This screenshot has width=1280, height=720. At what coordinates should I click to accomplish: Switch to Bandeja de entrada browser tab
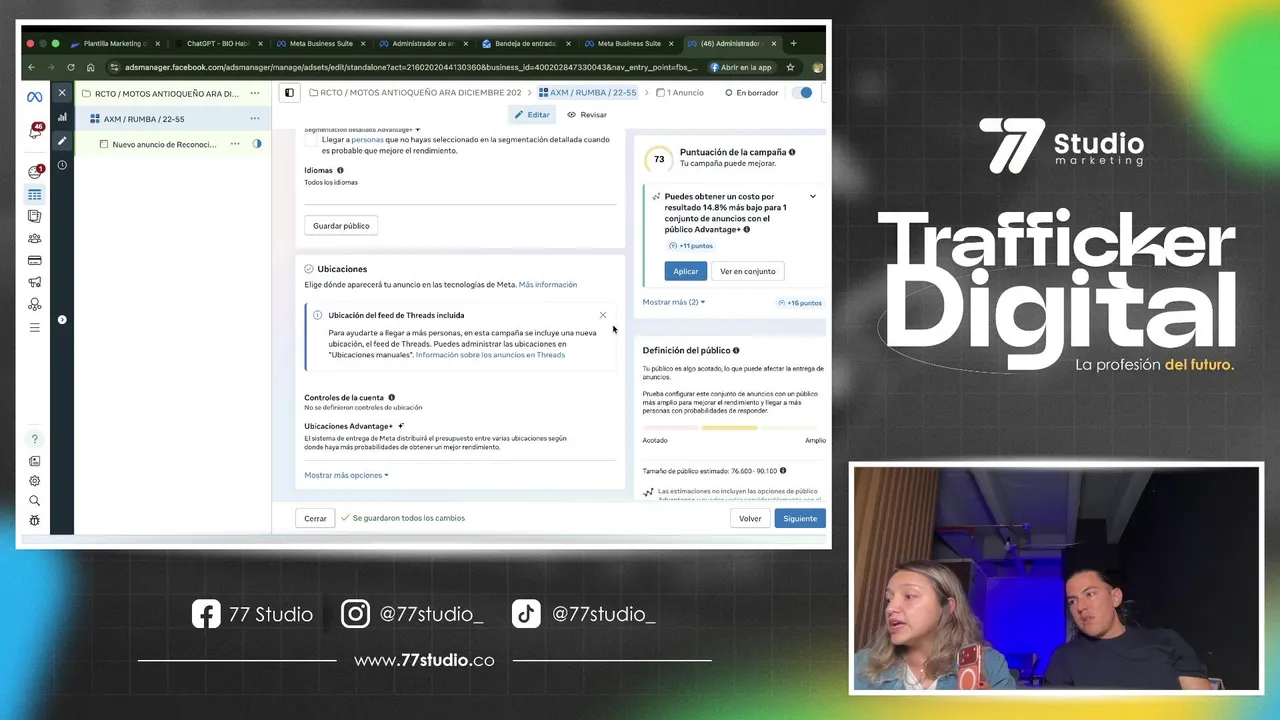coord(526,44)
